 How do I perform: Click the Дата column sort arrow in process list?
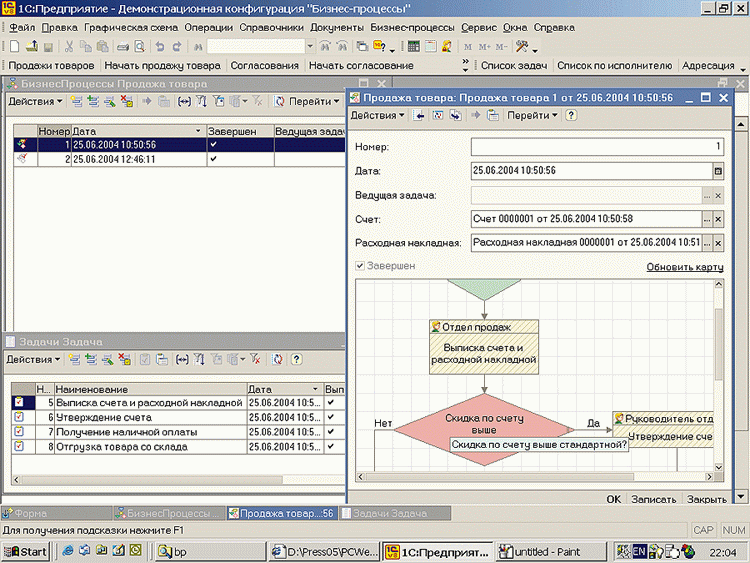tap(199, 131)
